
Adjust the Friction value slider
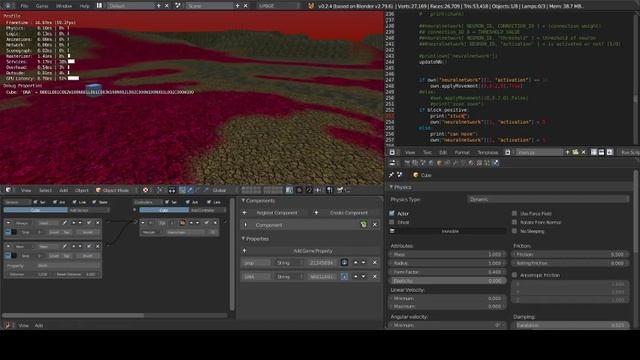(570, 255)
